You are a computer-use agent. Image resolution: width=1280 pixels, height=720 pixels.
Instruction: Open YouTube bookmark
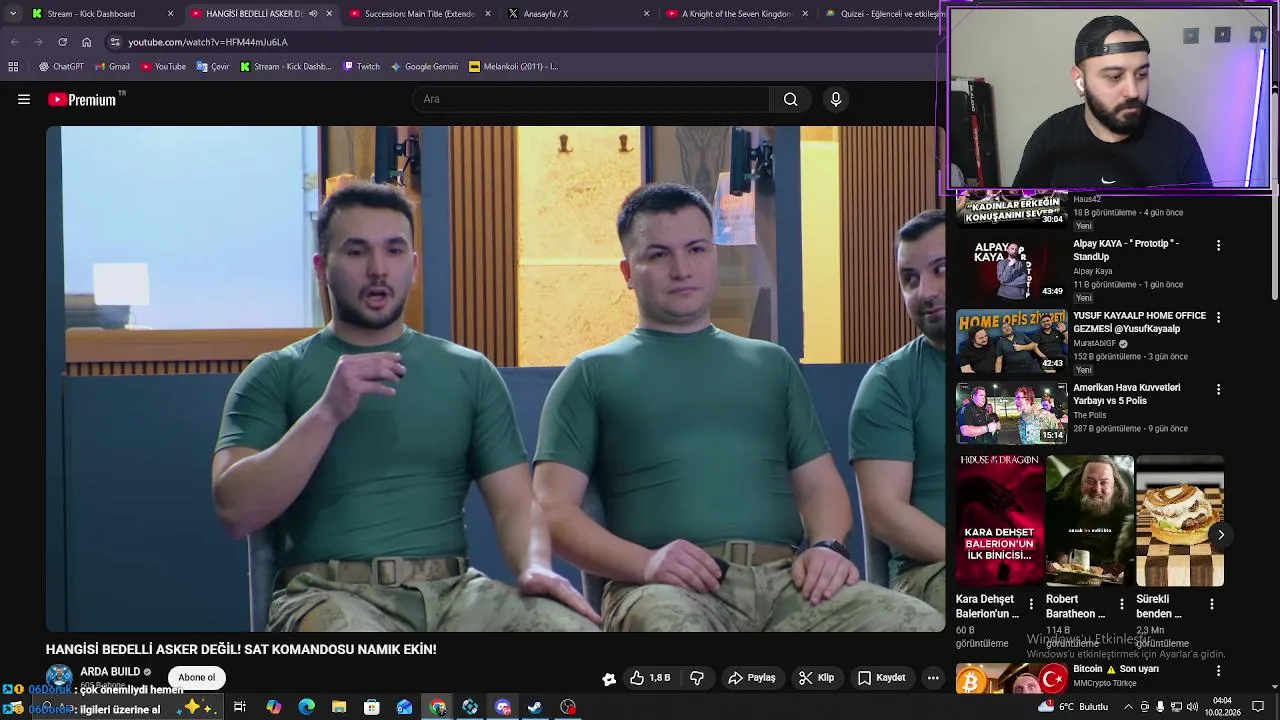coord(163,67)
